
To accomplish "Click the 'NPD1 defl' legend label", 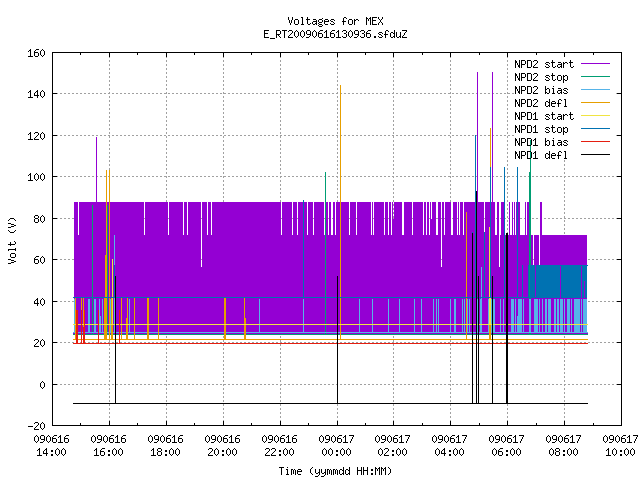I will click(x=541, y=156).
